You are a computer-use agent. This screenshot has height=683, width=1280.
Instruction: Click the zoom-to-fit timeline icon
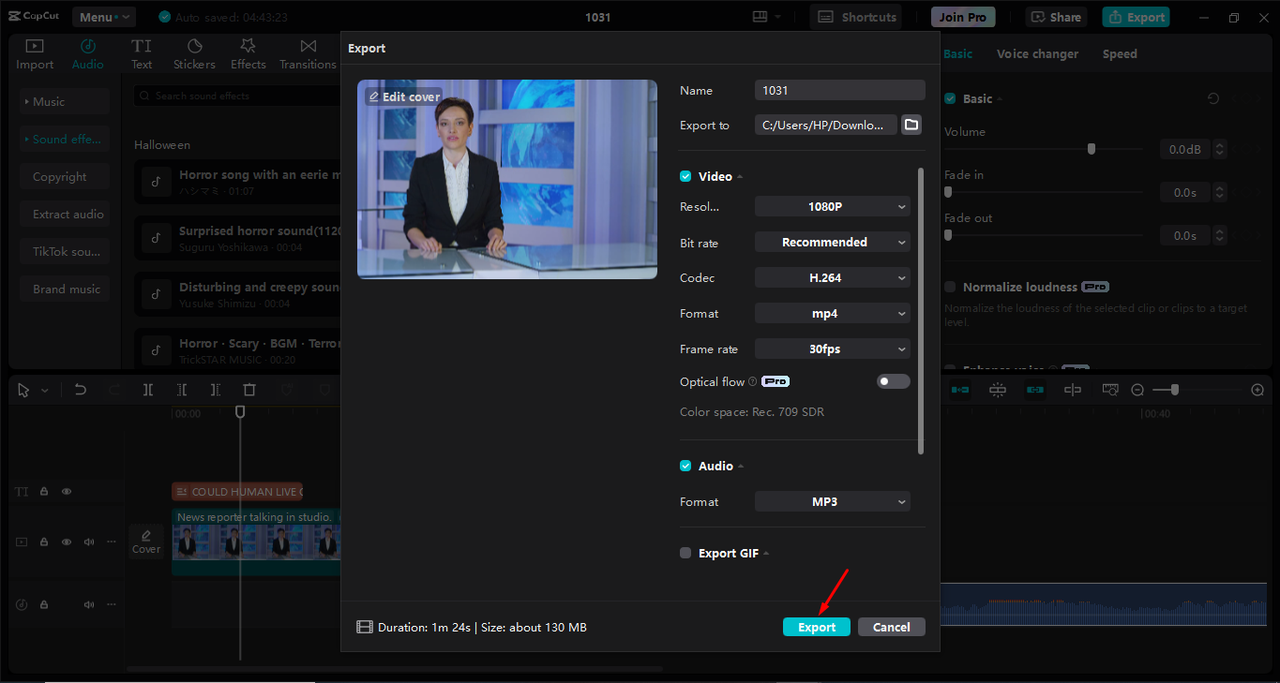tap(1110, 390)
